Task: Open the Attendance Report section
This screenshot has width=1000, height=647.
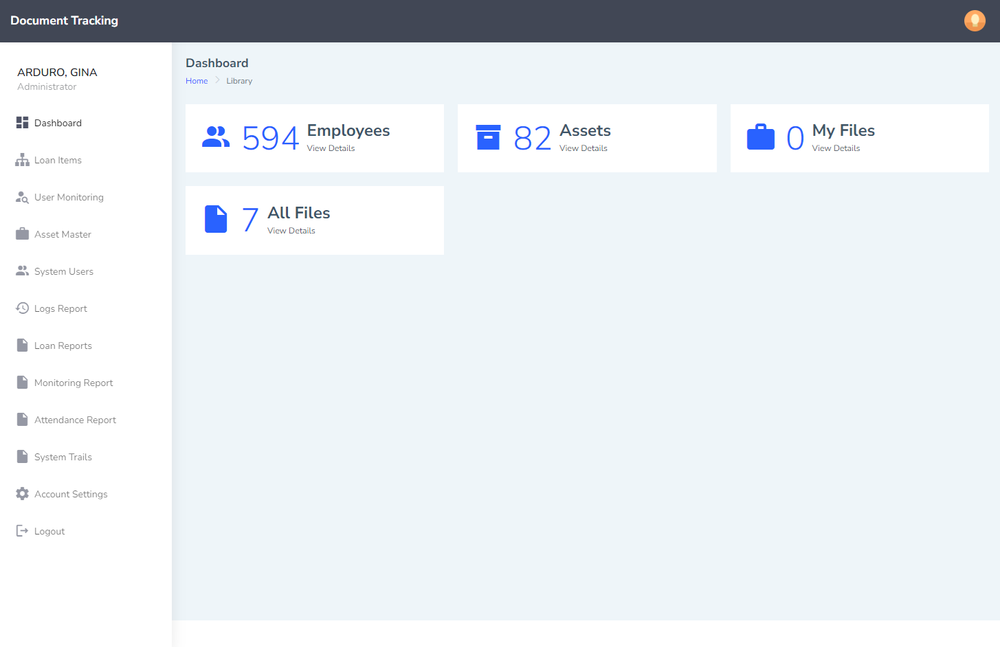Action: tap(74, 419)
